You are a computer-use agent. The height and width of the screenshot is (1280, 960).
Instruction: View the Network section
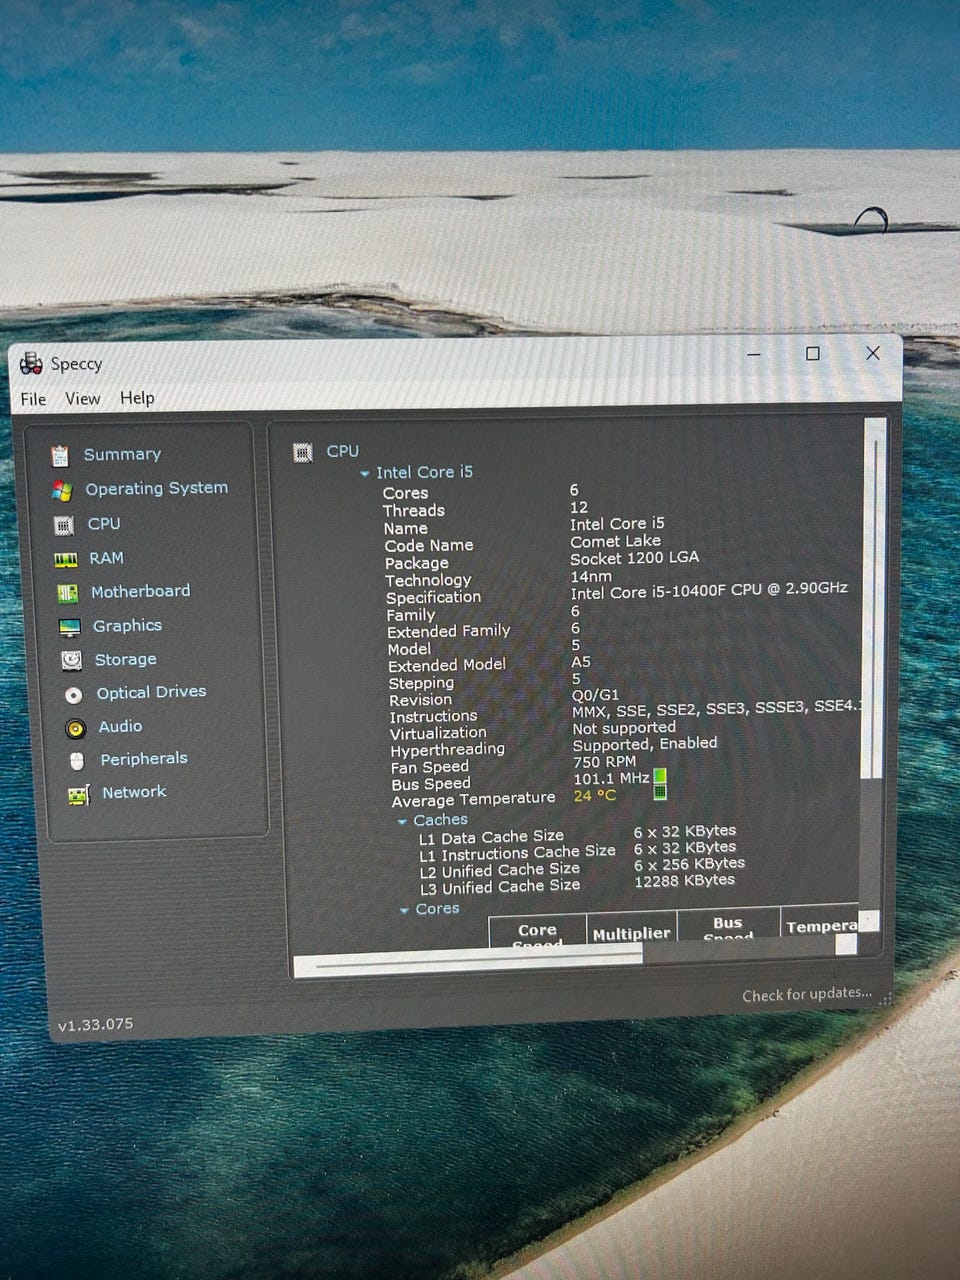(x=134, y=792)
